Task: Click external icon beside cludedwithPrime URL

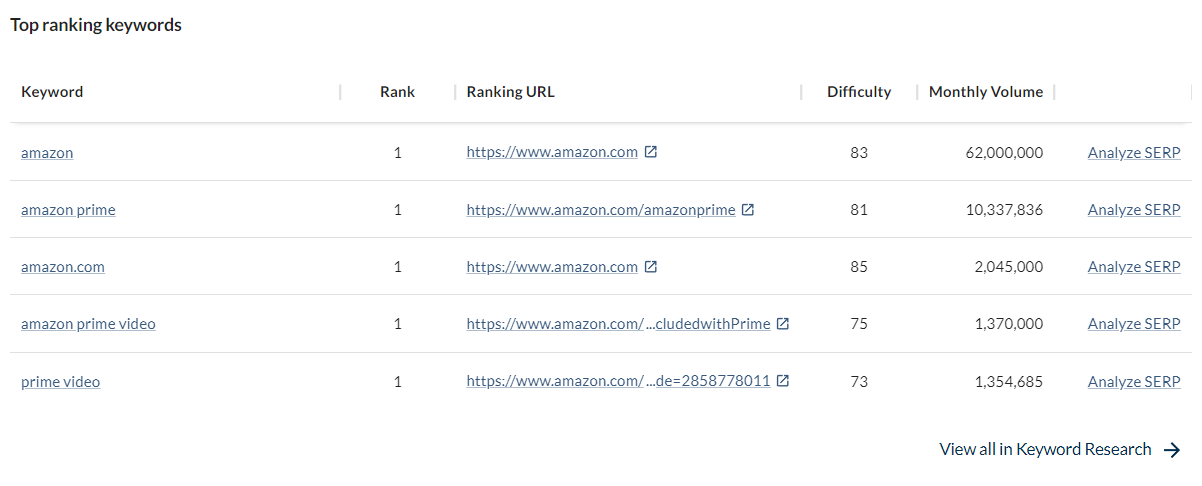Action: (783, 324)
